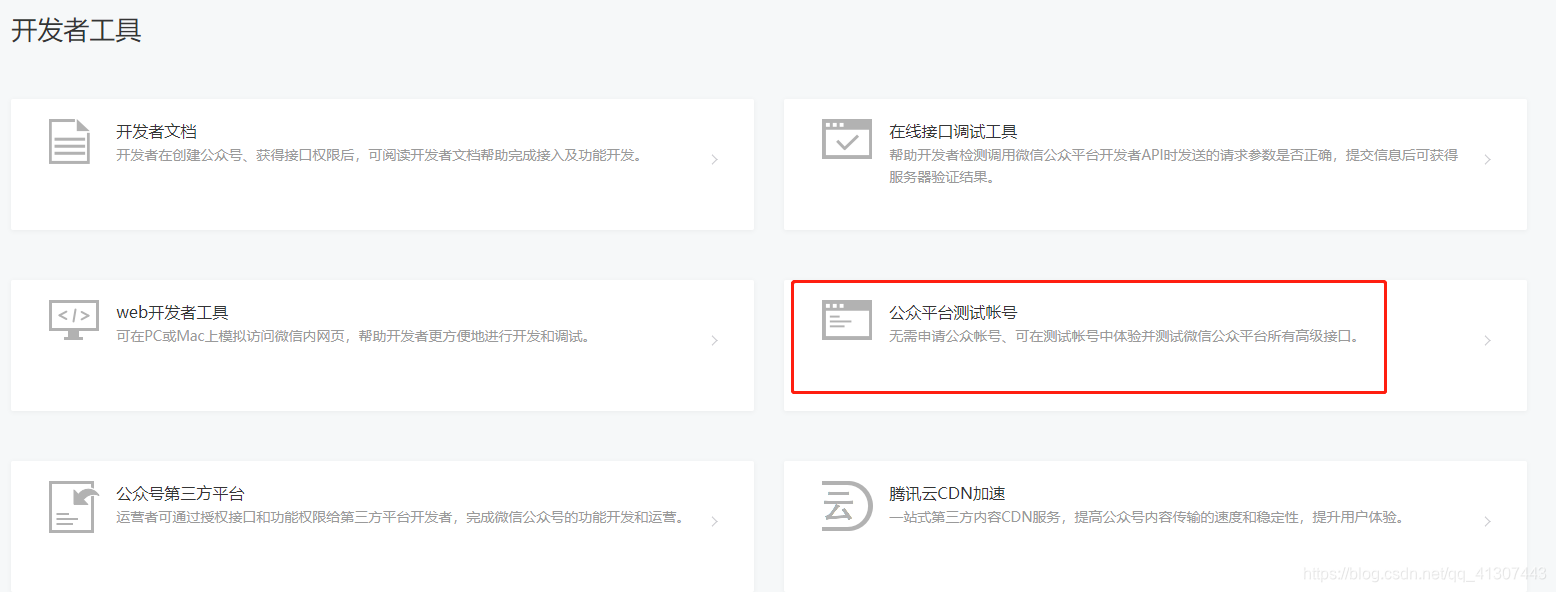The image size is (1556, 592).
Task: Click the 开发者工具 page heading
Action: (x=76, y=30)
